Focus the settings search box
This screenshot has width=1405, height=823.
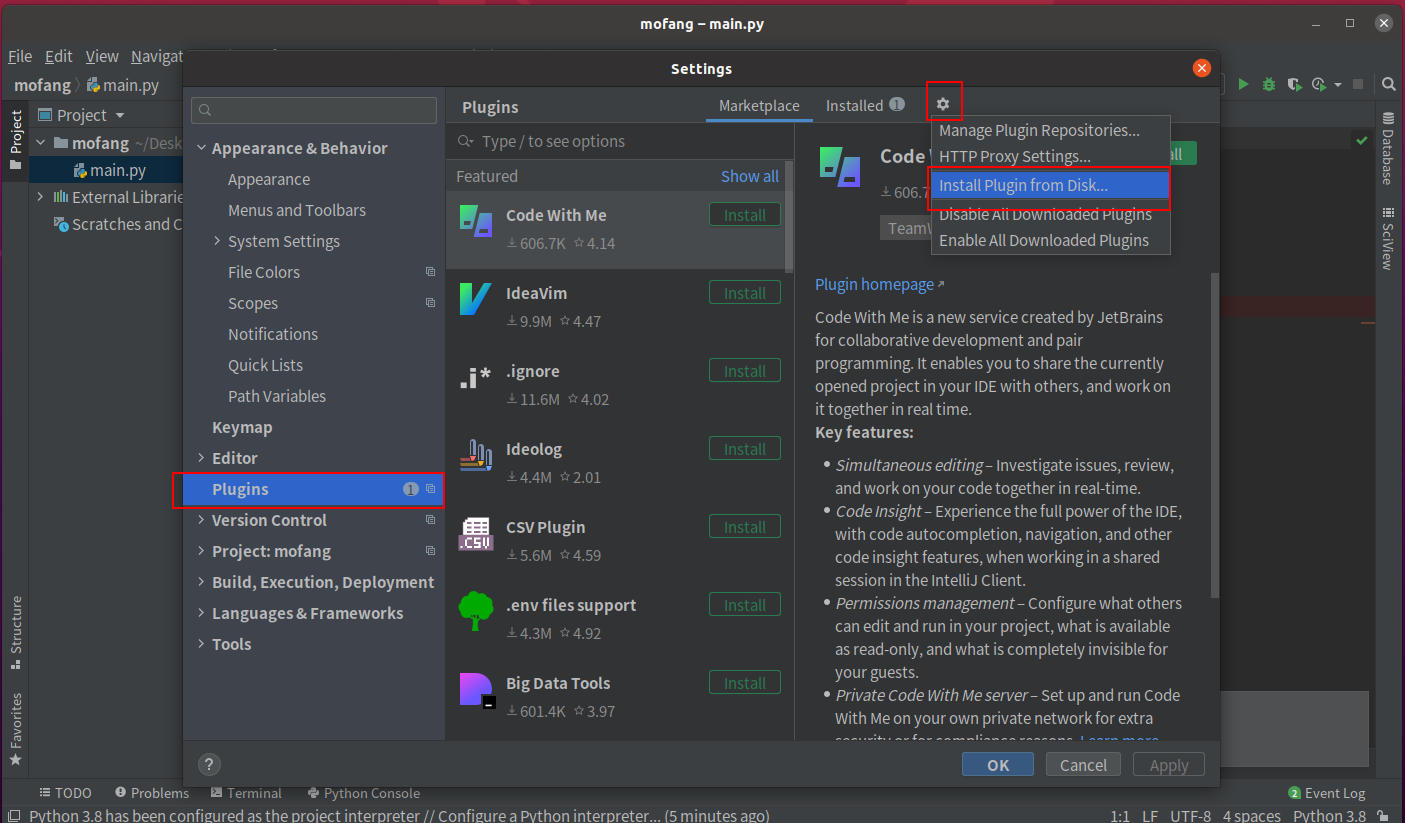314,110
